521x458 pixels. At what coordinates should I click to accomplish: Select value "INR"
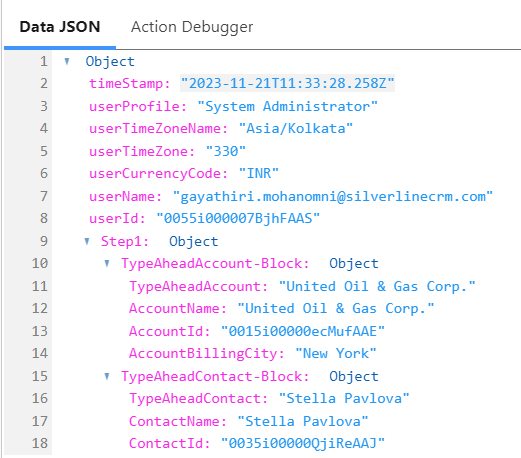[259, 173]
